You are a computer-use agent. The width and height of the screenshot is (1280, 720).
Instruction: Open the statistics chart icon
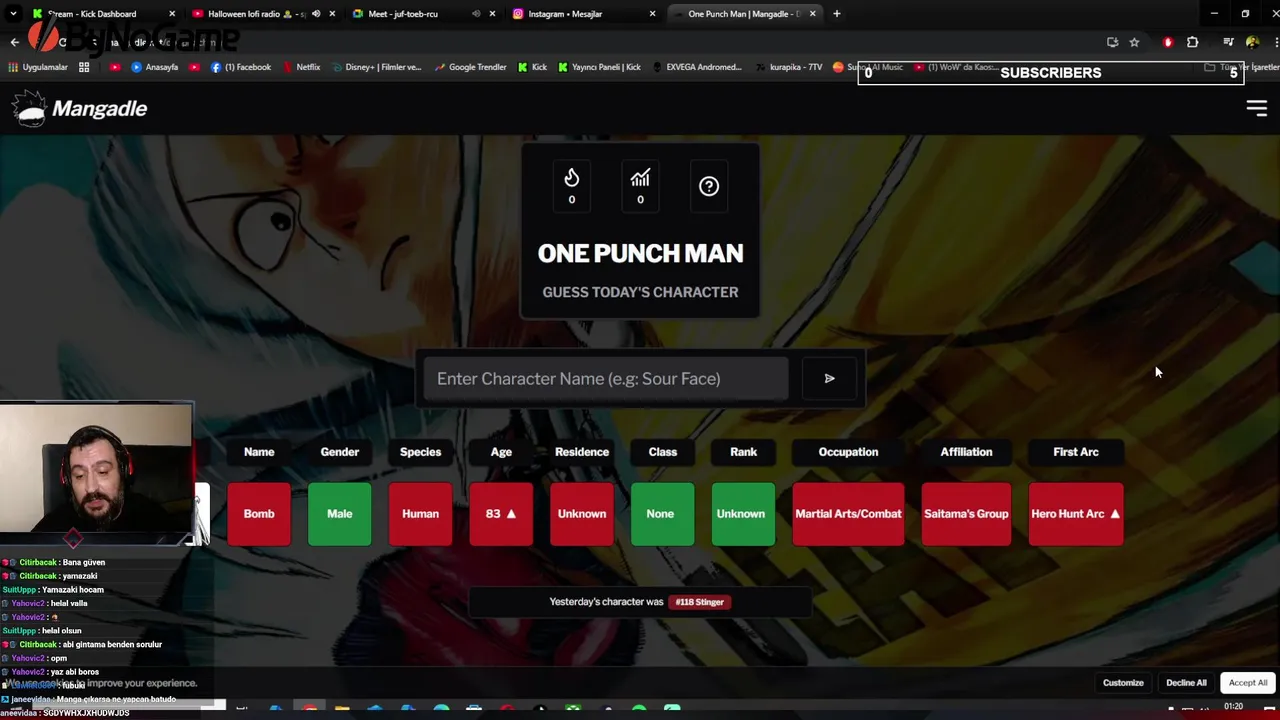(x=640, y=186)
